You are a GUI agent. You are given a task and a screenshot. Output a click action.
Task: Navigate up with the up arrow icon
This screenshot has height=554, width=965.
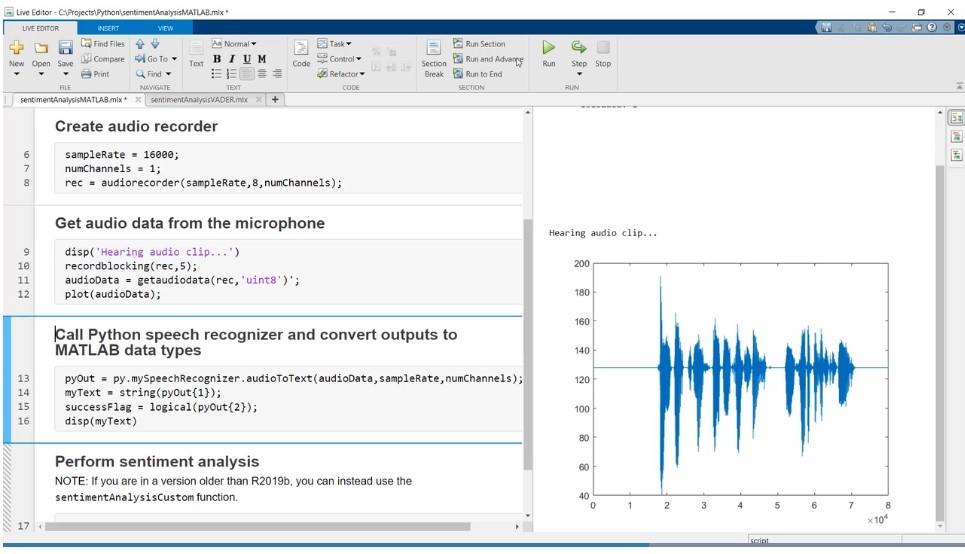(140, 44)
